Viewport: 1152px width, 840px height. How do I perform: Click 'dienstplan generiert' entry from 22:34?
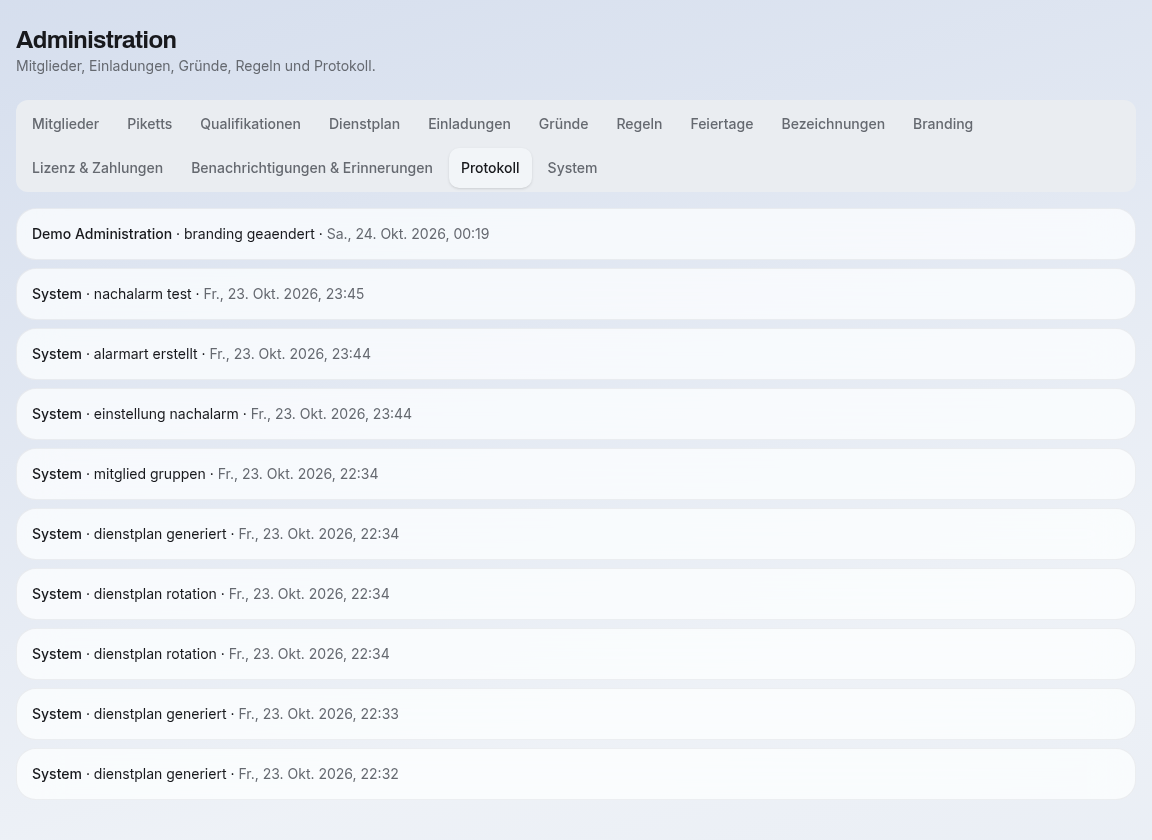click(576, 534)
